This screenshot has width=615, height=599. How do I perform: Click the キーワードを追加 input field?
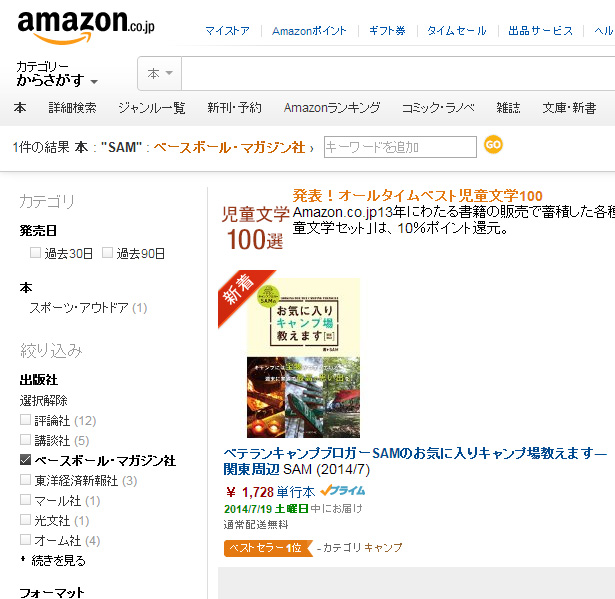[400, 147]
